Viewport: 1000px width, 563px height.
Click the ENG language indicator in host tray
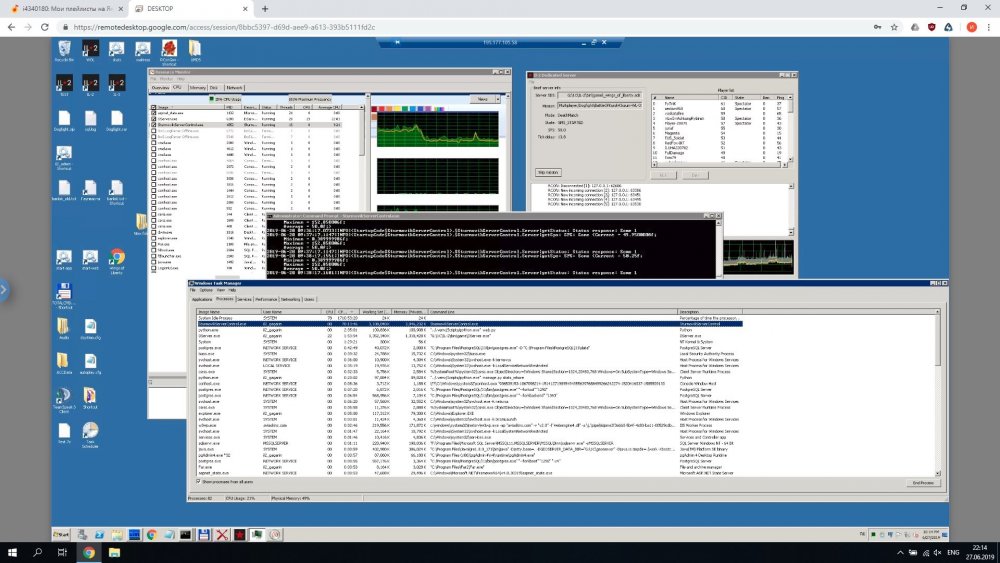[953, 552]
